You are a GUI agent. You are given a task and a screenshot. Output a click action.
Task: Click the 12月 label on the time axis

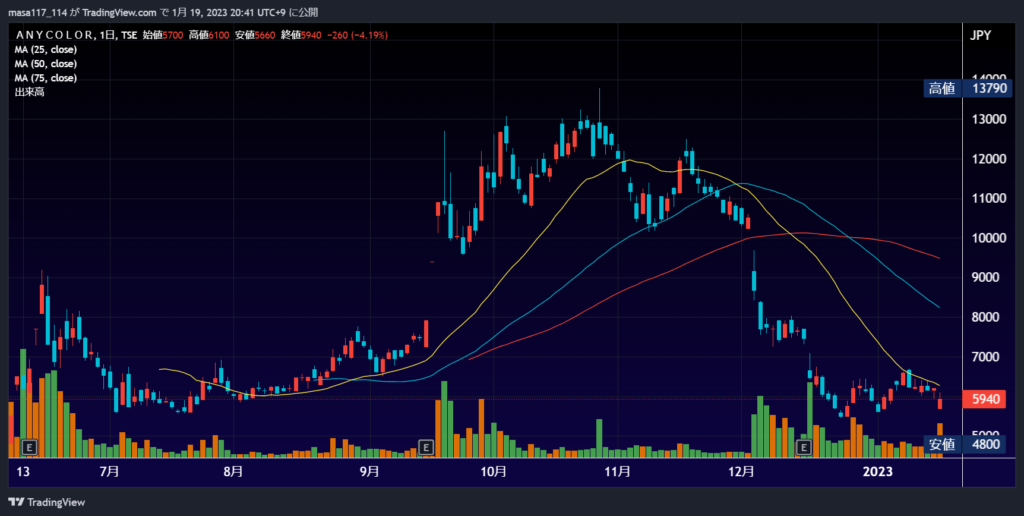coord(741,472)
